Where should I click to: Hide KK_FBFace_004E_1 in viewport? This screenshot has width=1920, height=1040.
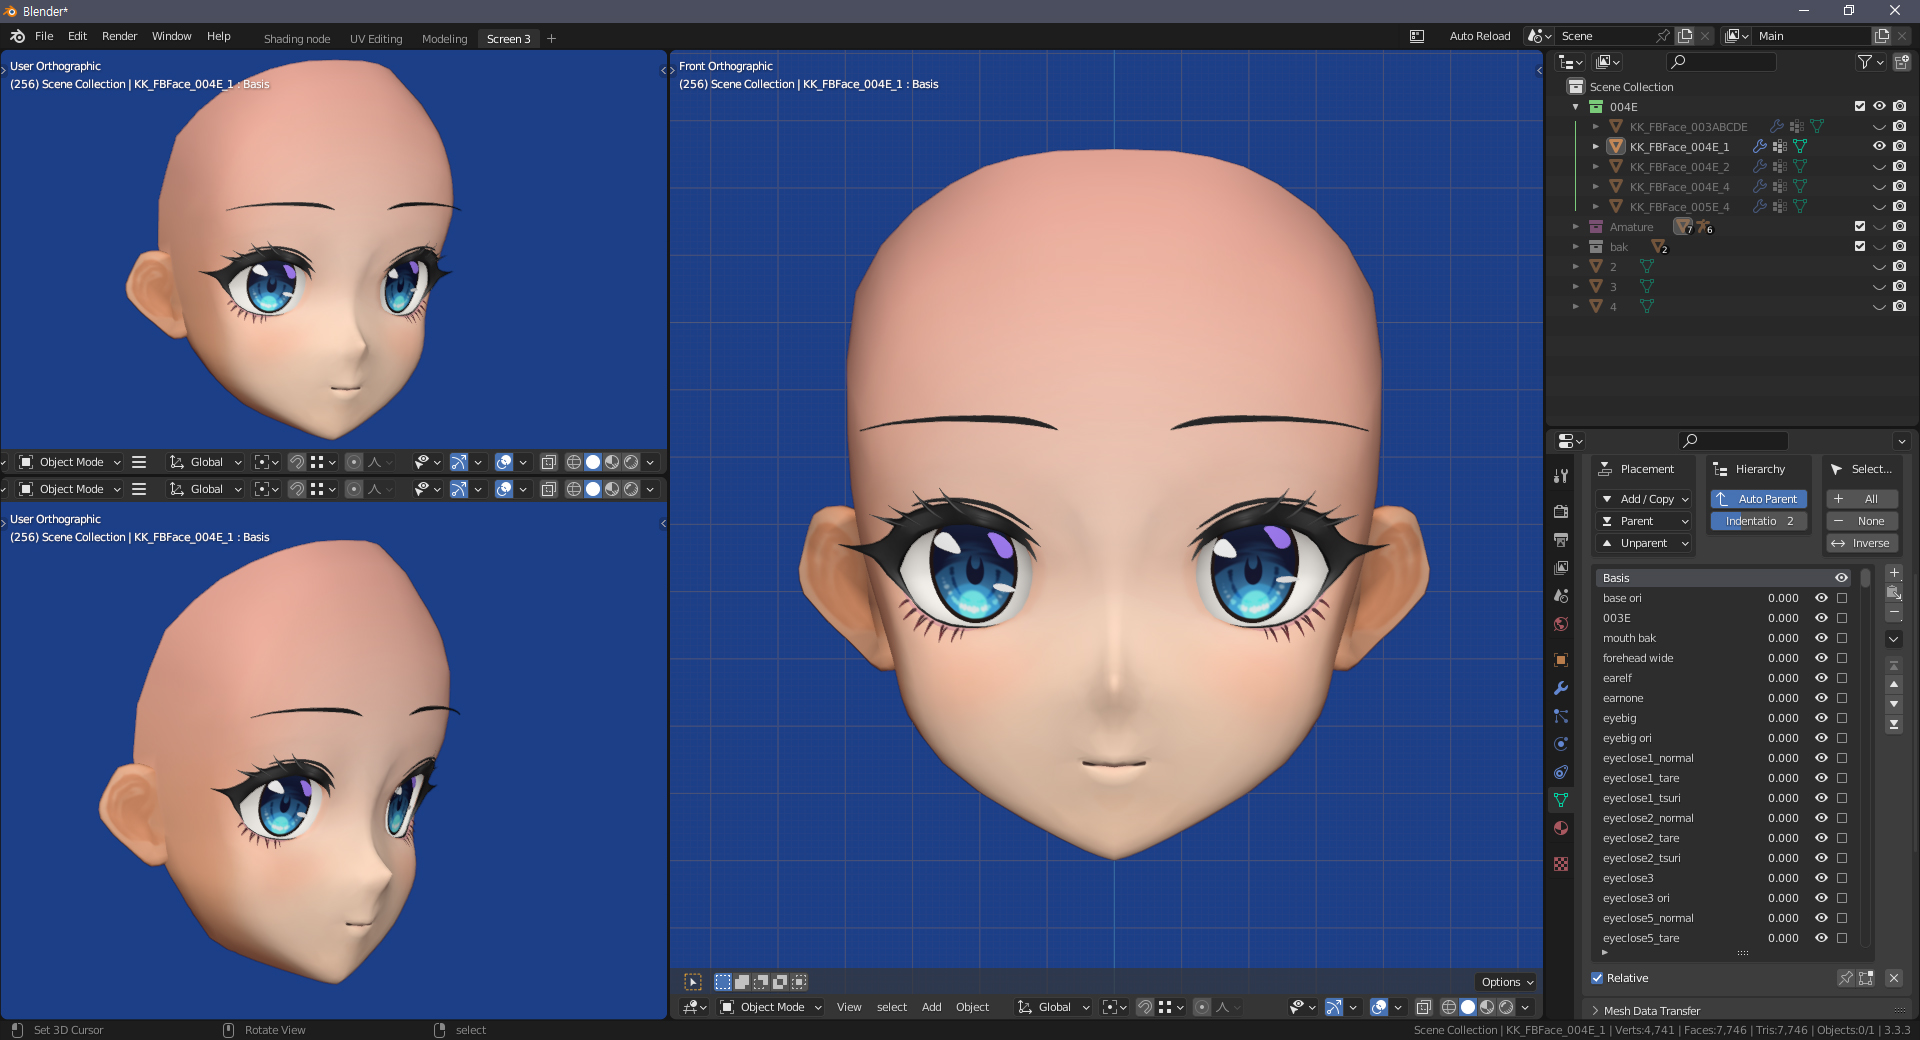click(1879, 146)
